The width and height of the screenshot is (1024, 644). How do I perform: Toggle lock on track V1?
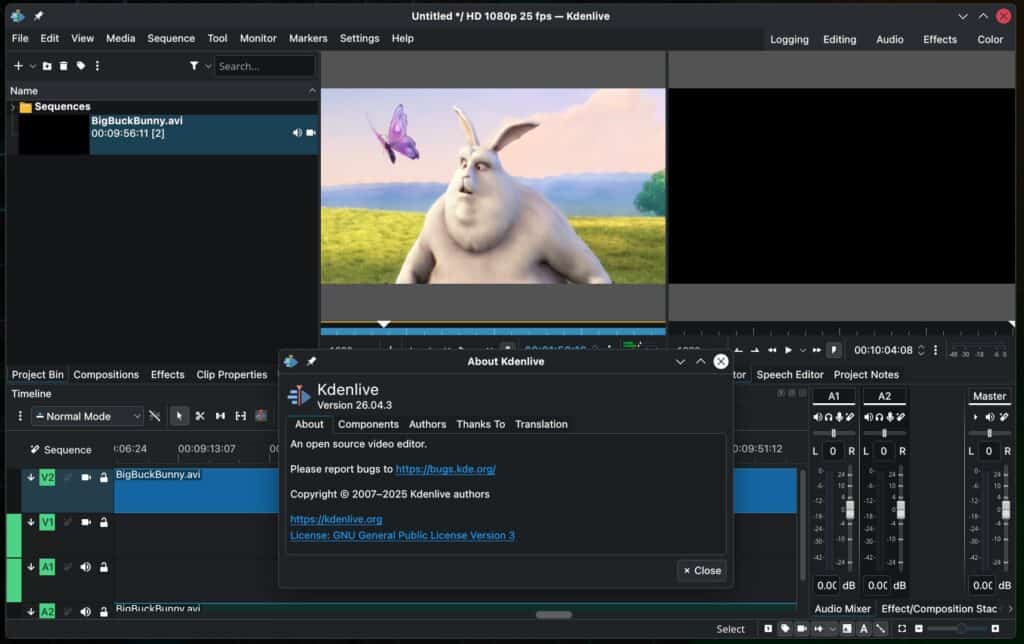coord(103,523)
